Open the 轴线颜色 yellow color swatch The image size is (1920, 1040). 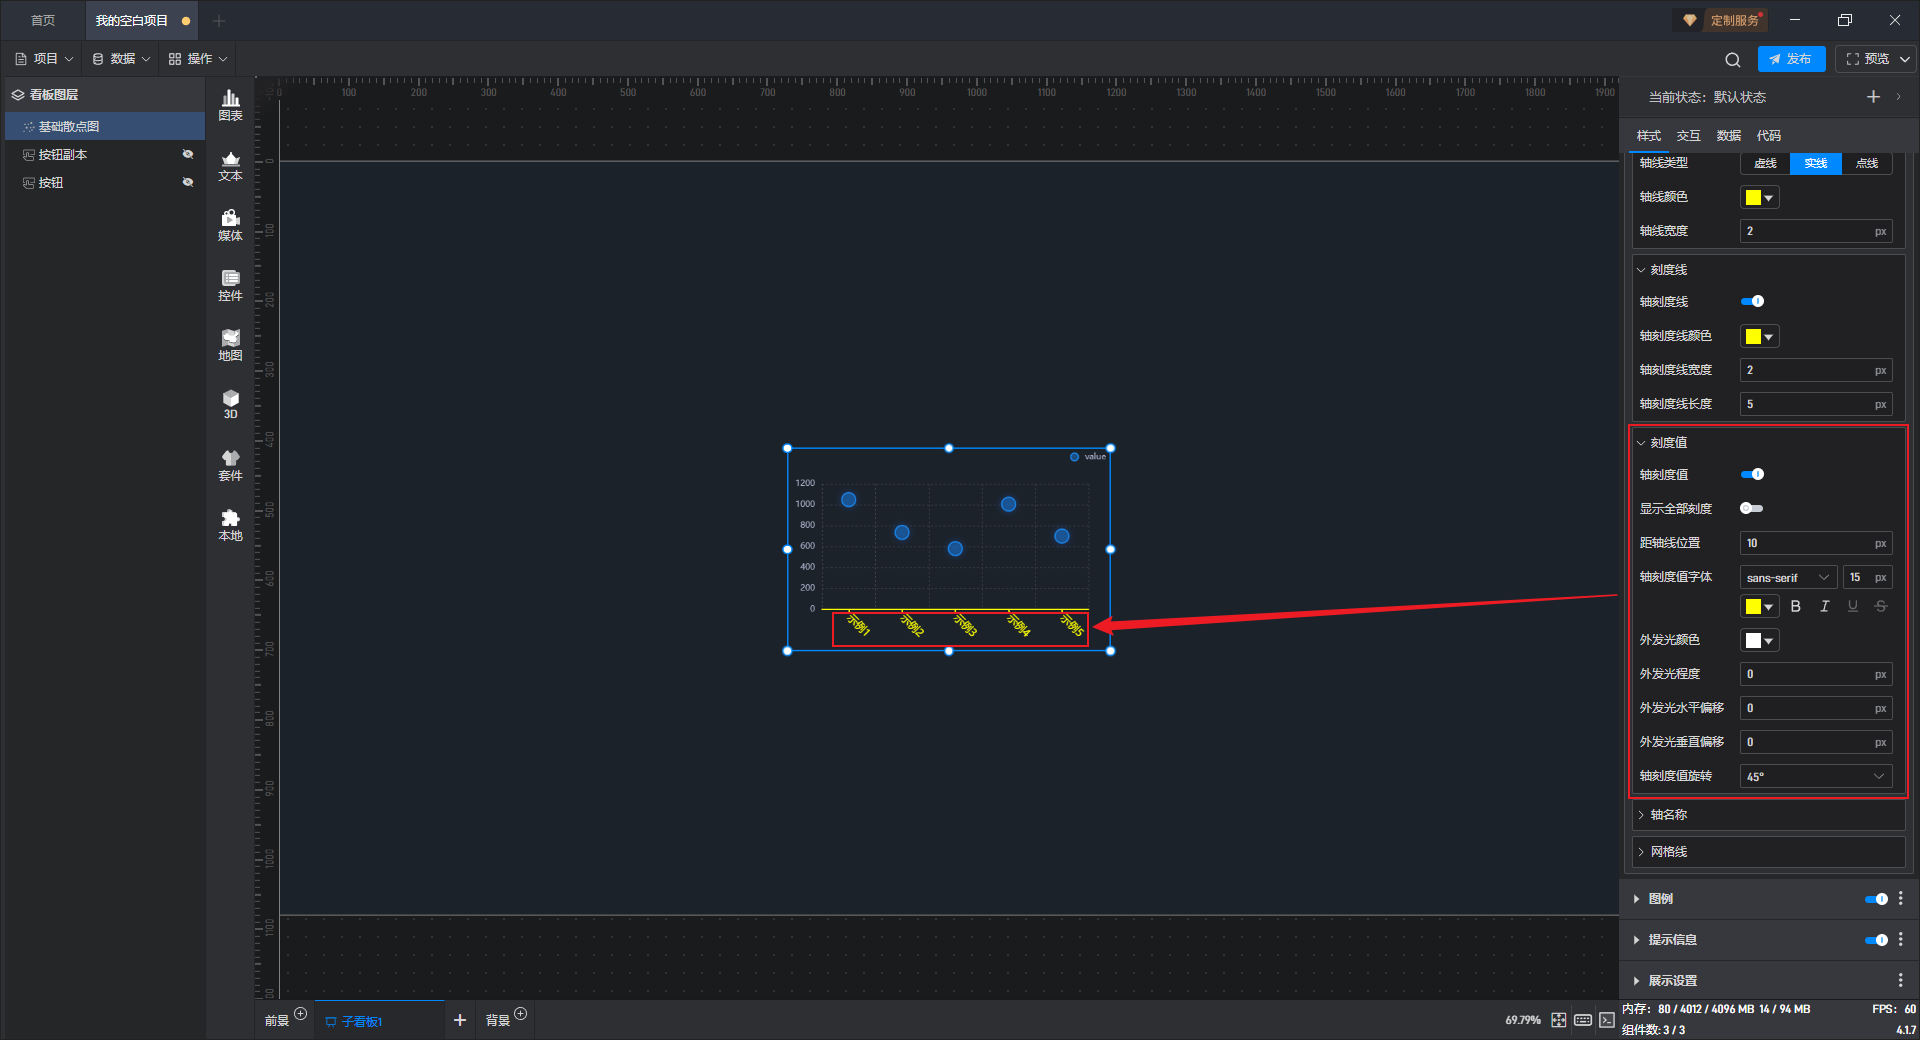pos(1759,197)
